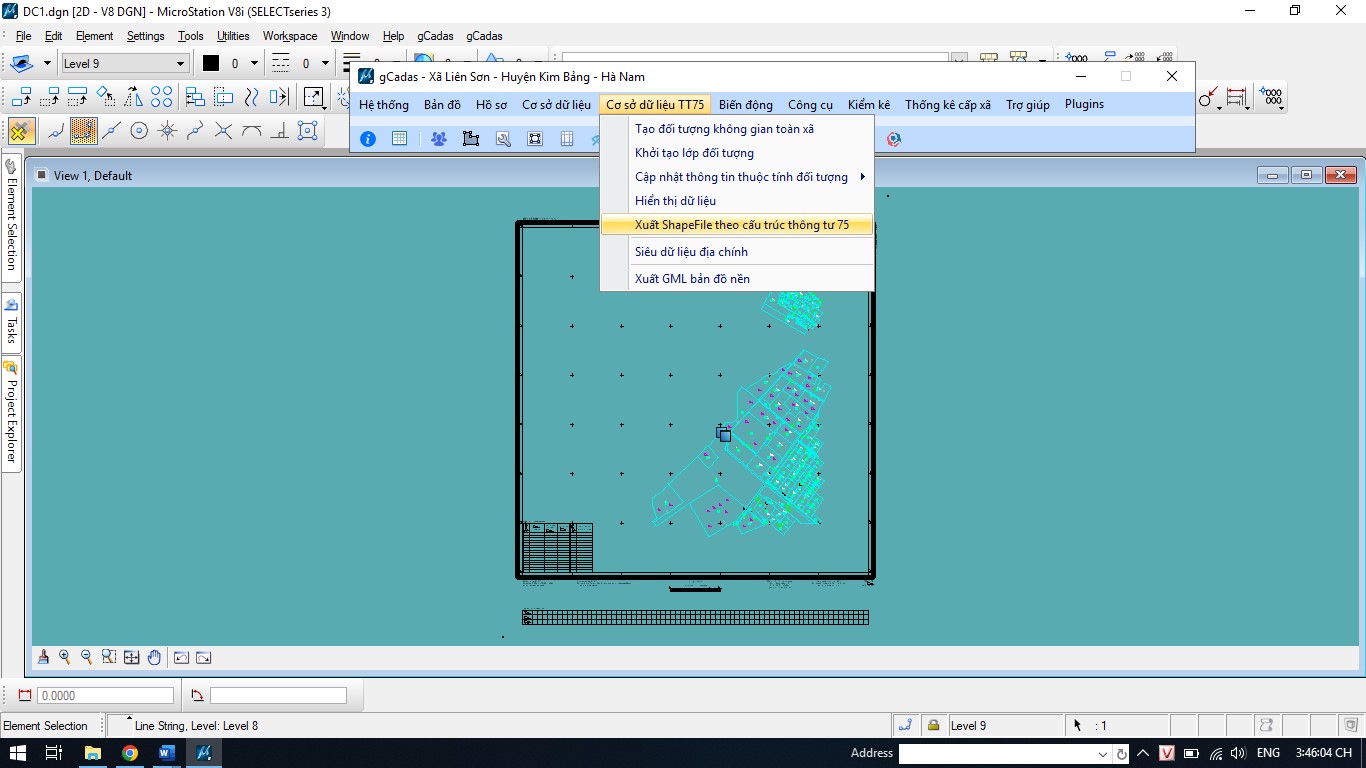Select 'Xuất ShapeFile theo cấu trúc thông tư 75'
The height and width of the screenshot is (768, 1366).
741,225
